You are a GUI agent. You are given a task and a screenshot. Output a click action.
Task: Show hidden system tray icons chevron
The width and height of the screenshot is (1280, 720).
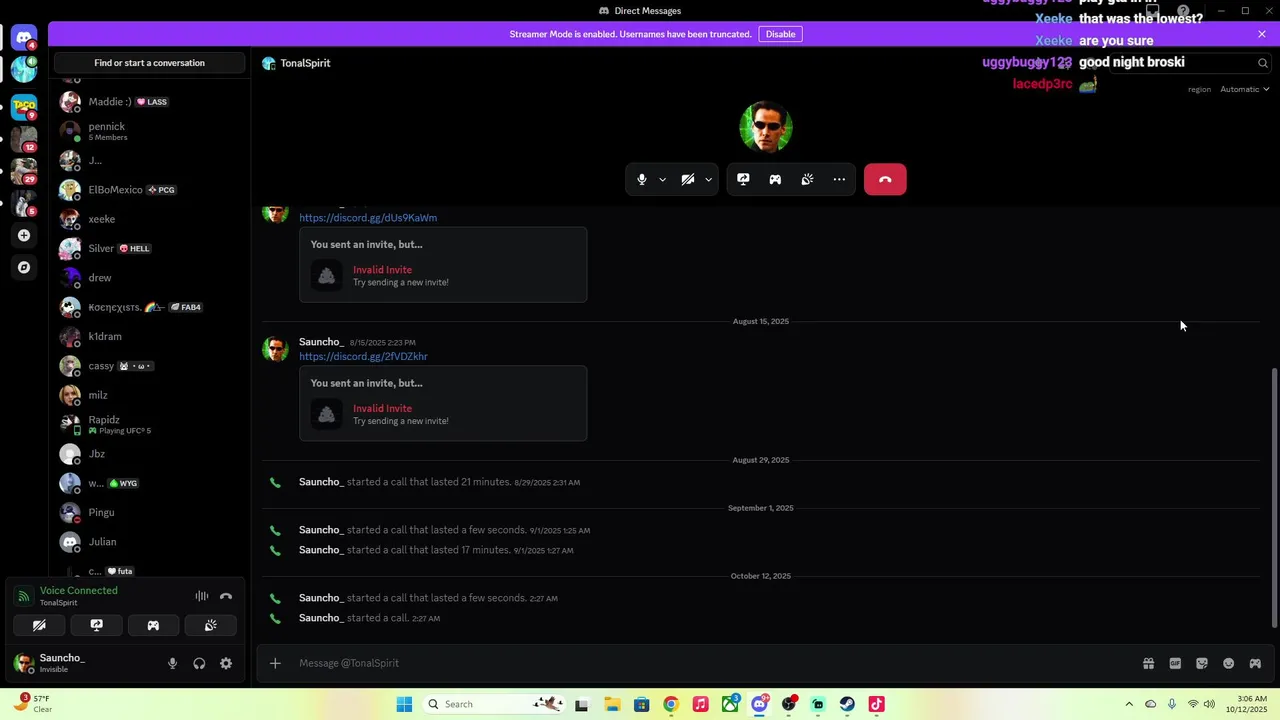point(1129,704)
